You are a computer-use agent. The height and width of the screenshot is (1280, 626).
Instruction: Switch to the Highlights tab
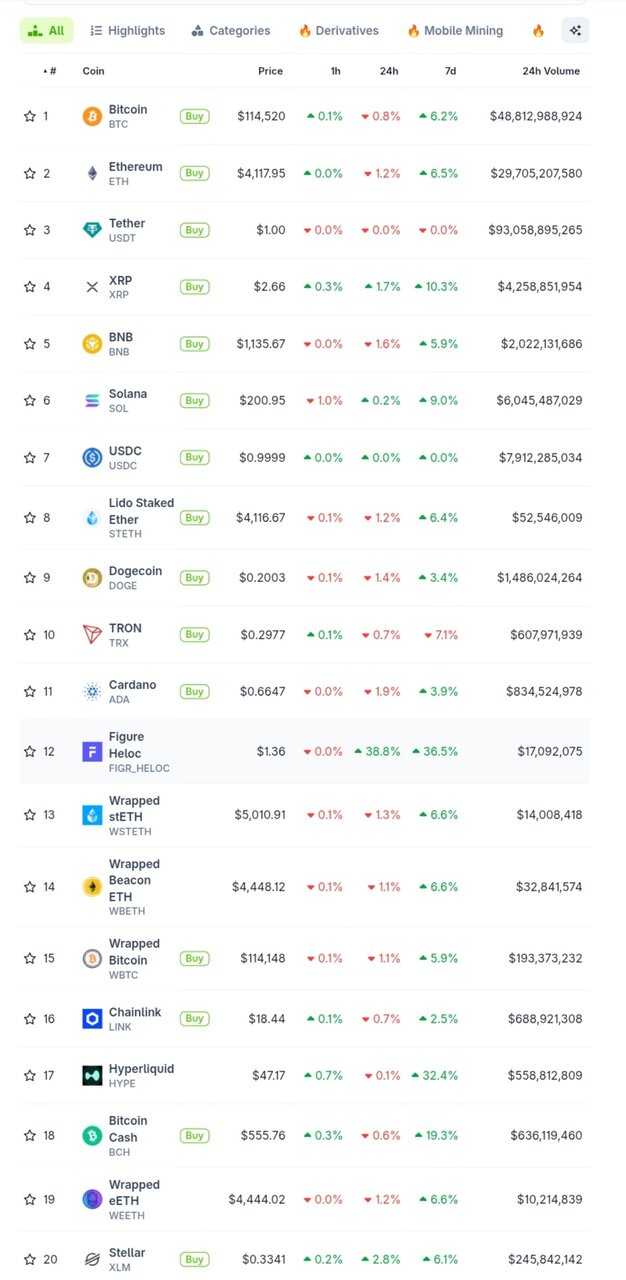coord(127,31)
